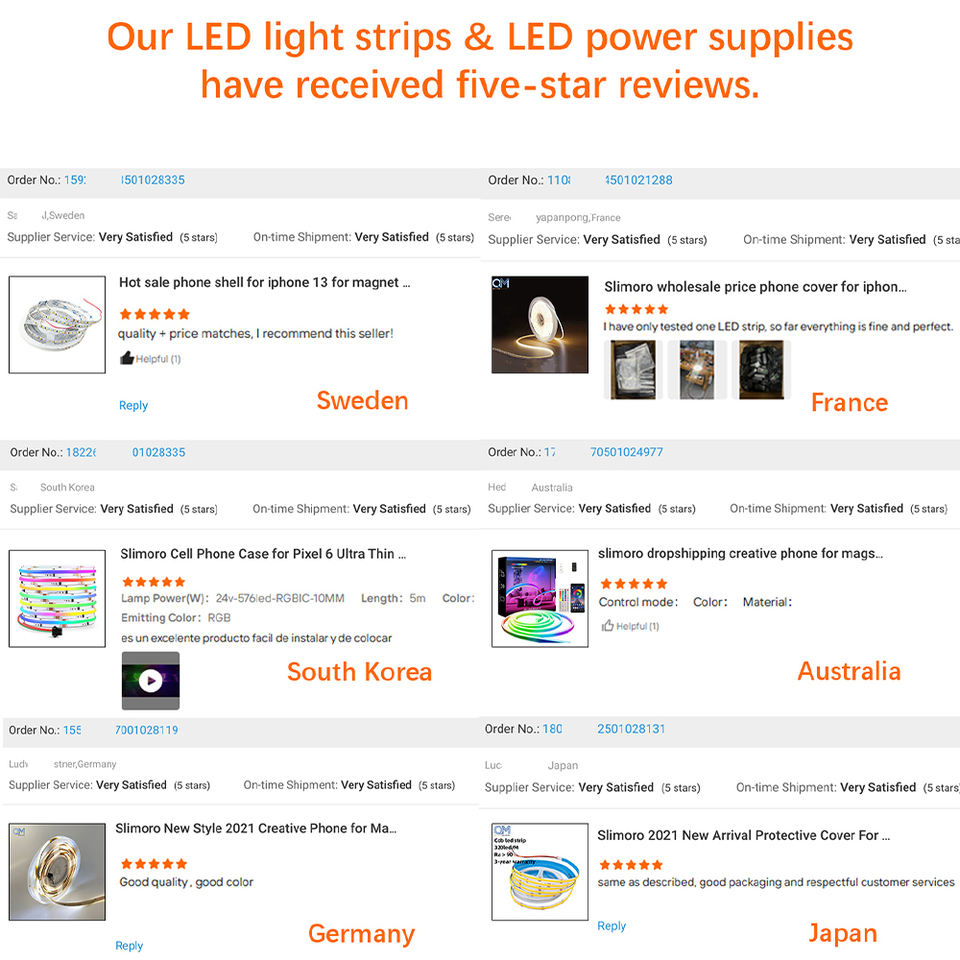Click the star rating in the Japan review

(631, 864)
